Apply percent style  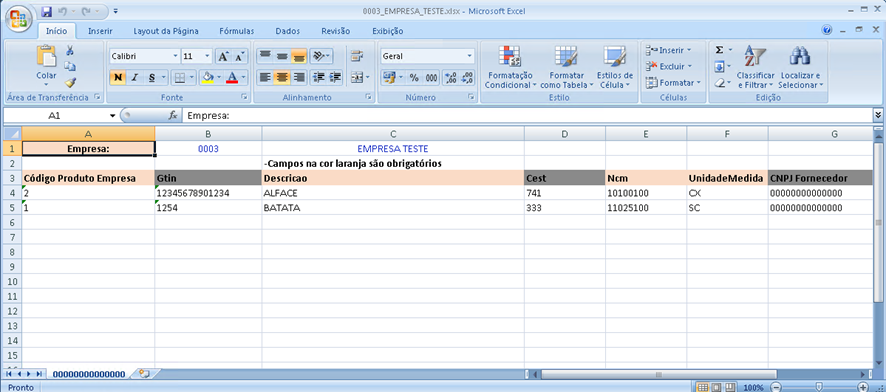(414, 77)
